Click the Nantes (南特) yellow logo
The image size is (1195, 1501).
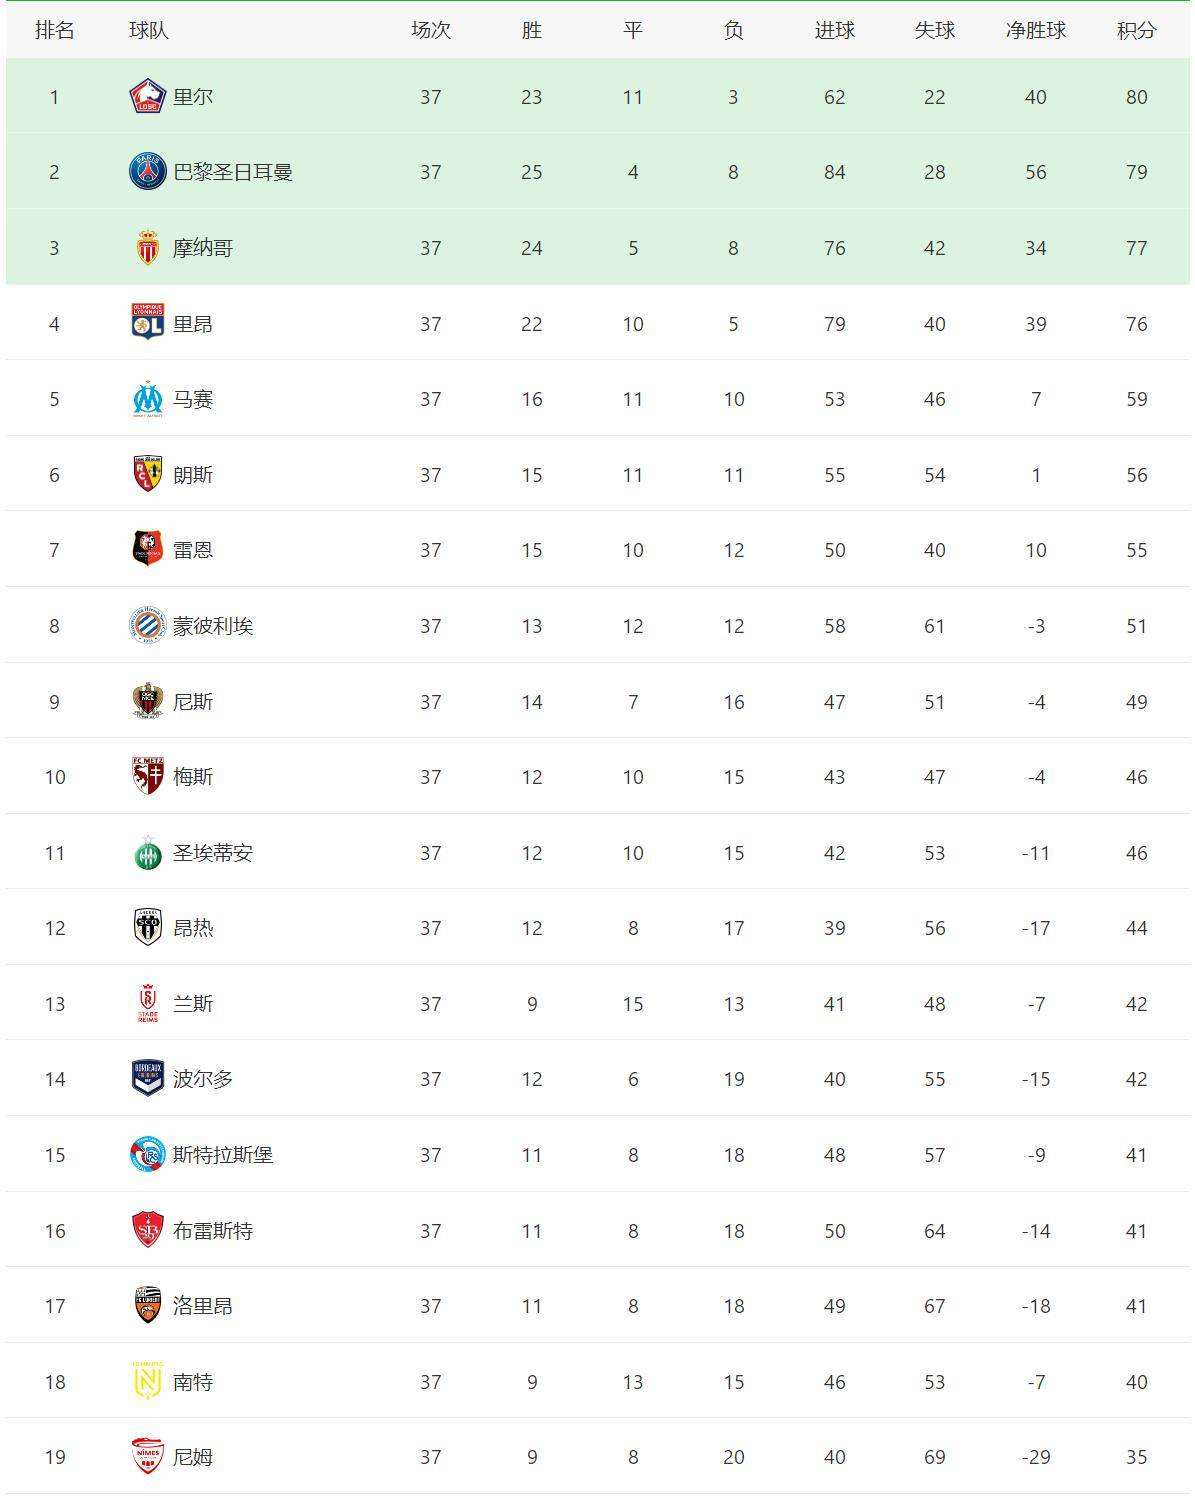(148, 1381)
